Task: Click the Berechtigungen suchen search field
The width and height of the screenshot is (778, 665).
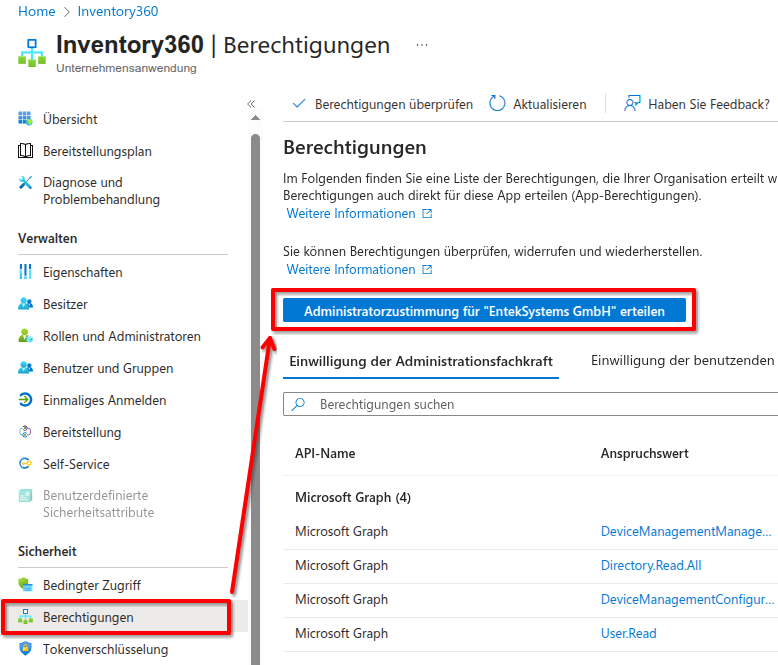Action: pos(540,405)
